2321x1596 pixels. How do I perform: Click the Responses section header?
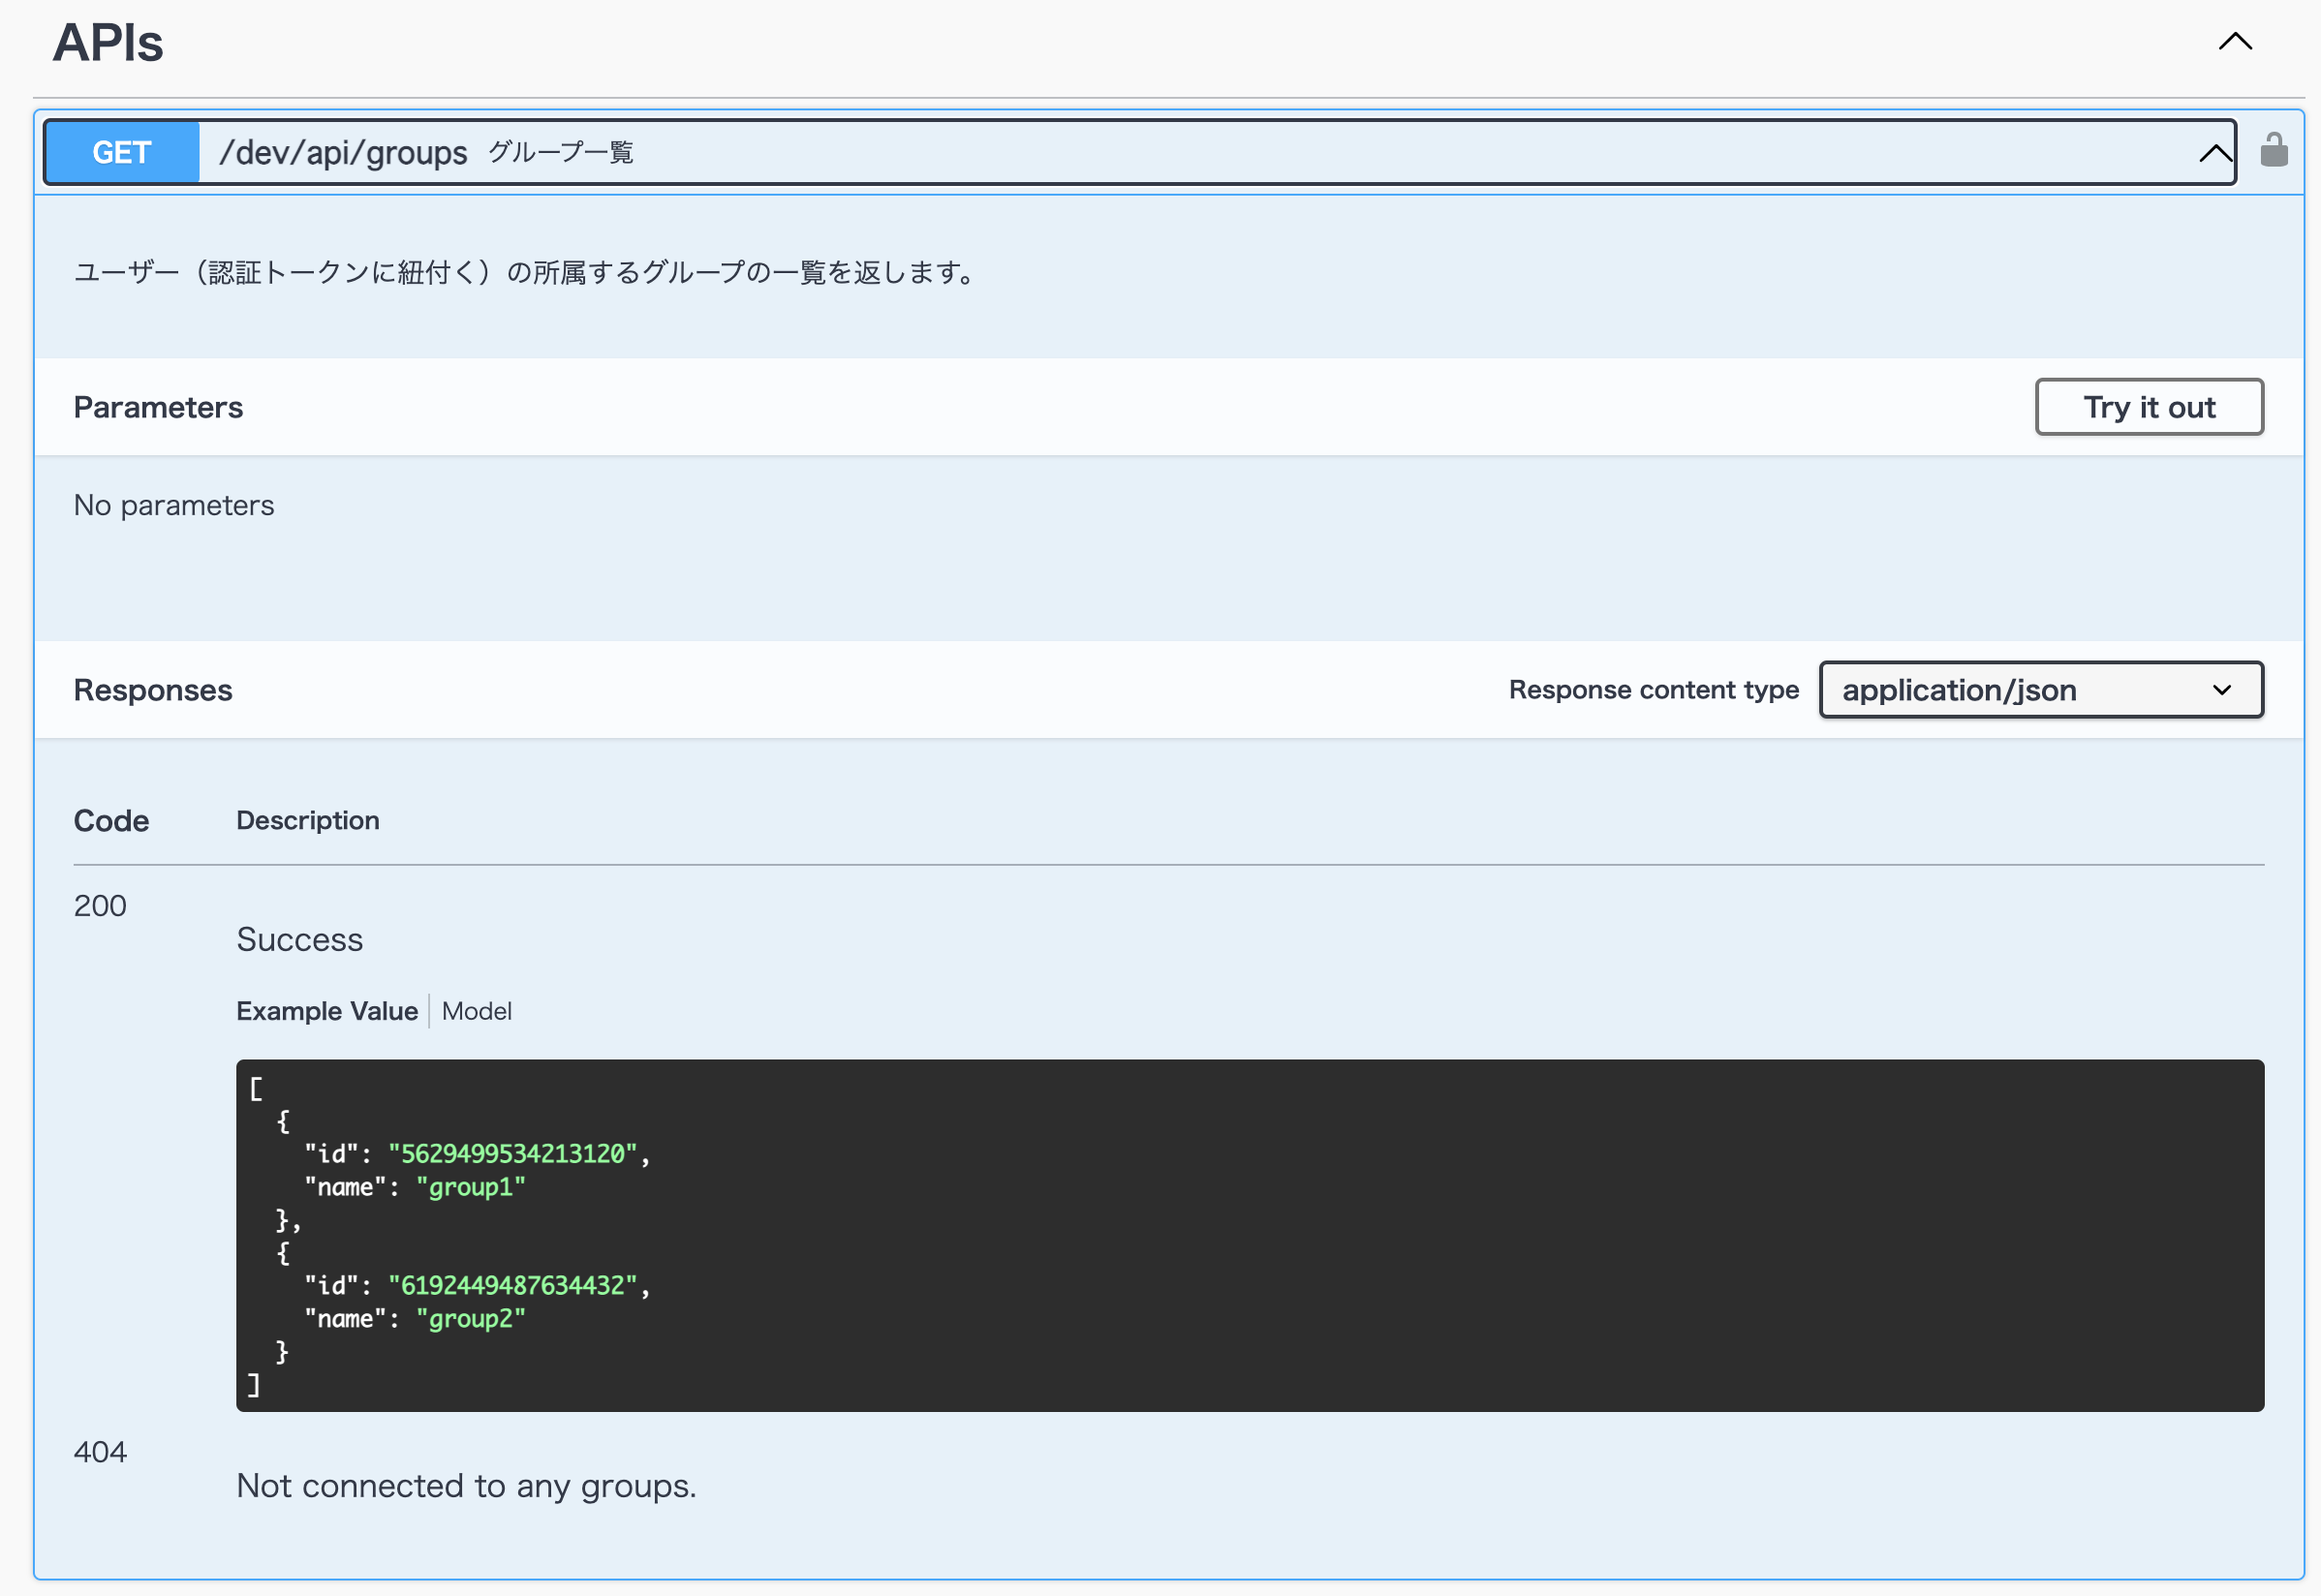point(153,690)
